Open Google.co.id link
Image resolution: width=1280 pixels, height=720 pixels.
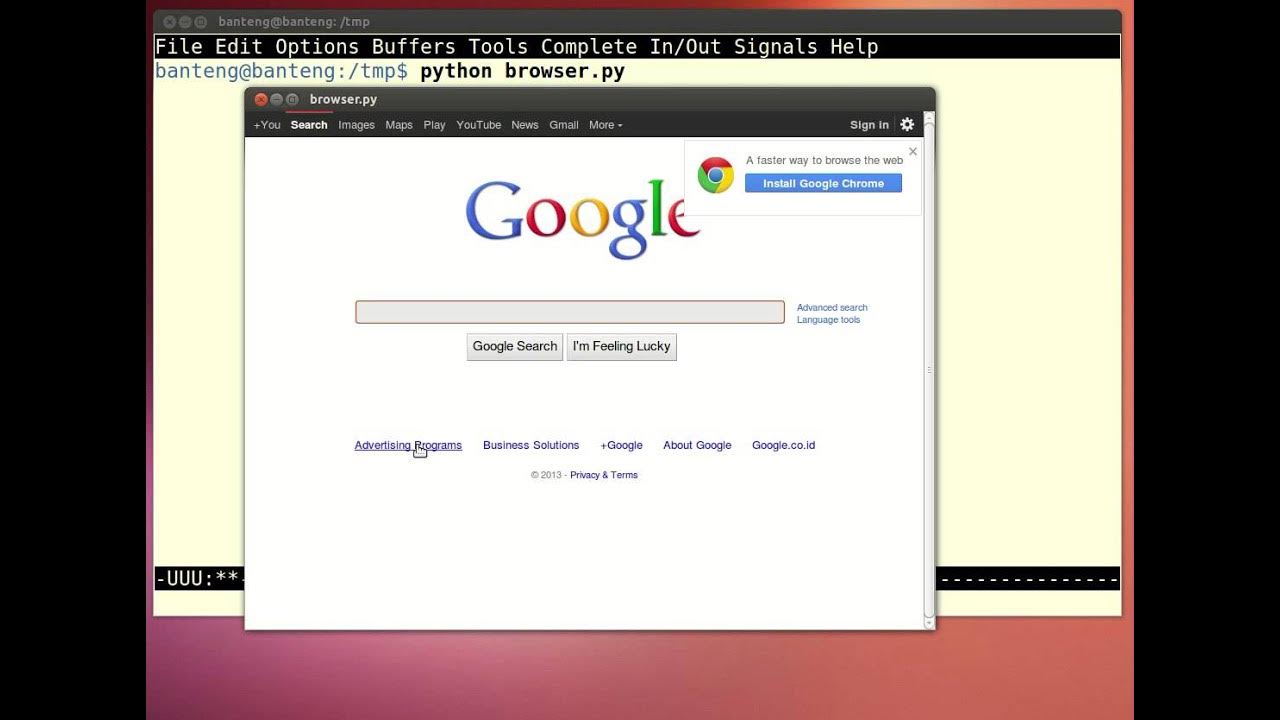[x=783, y=445]
